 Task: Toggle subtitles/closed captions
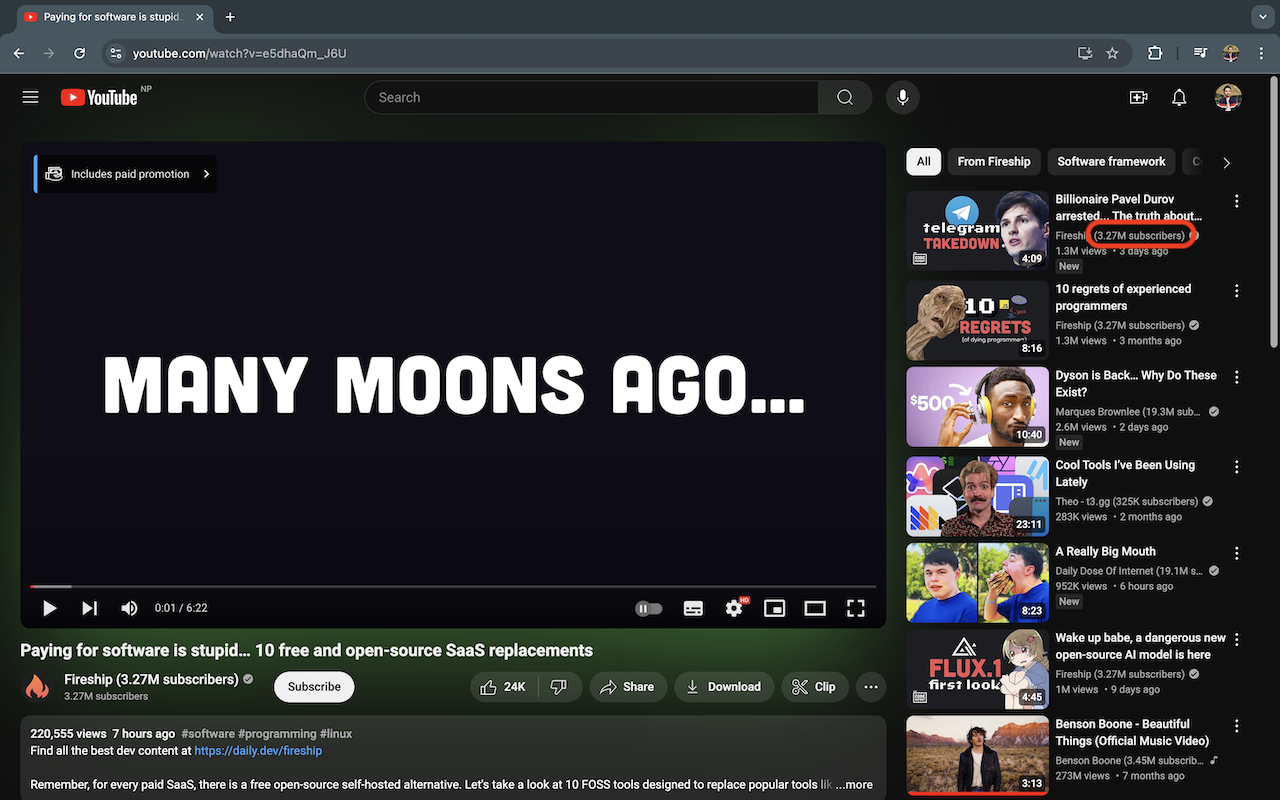coord(693,608)
